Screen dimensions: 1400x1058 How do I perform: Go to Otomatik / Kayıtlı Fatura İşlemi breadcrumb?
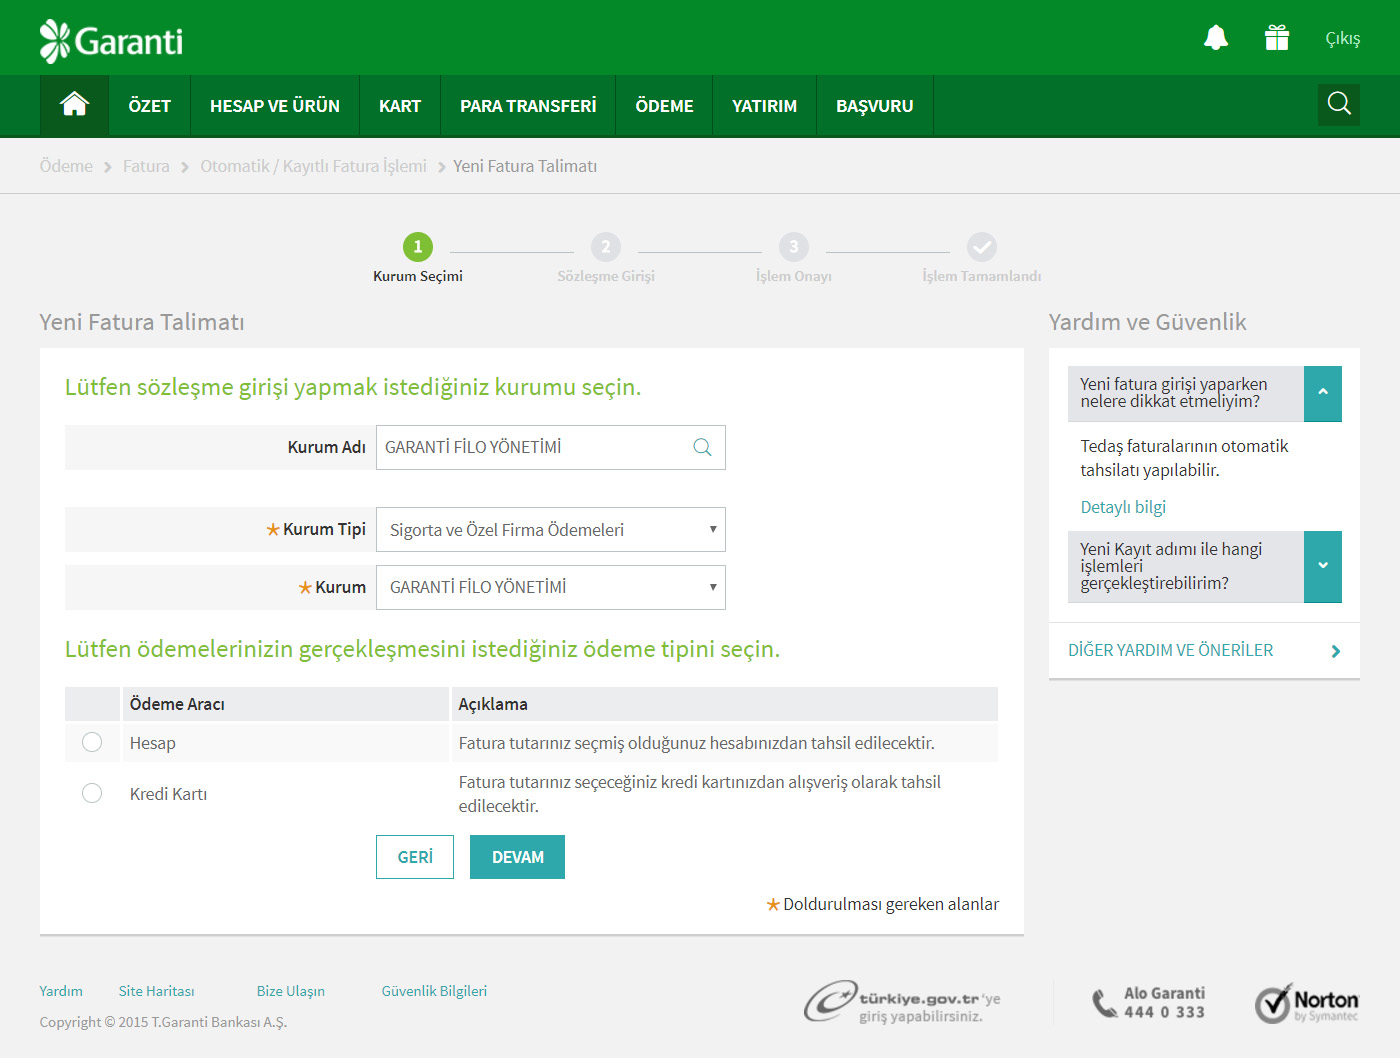point(313,166)
